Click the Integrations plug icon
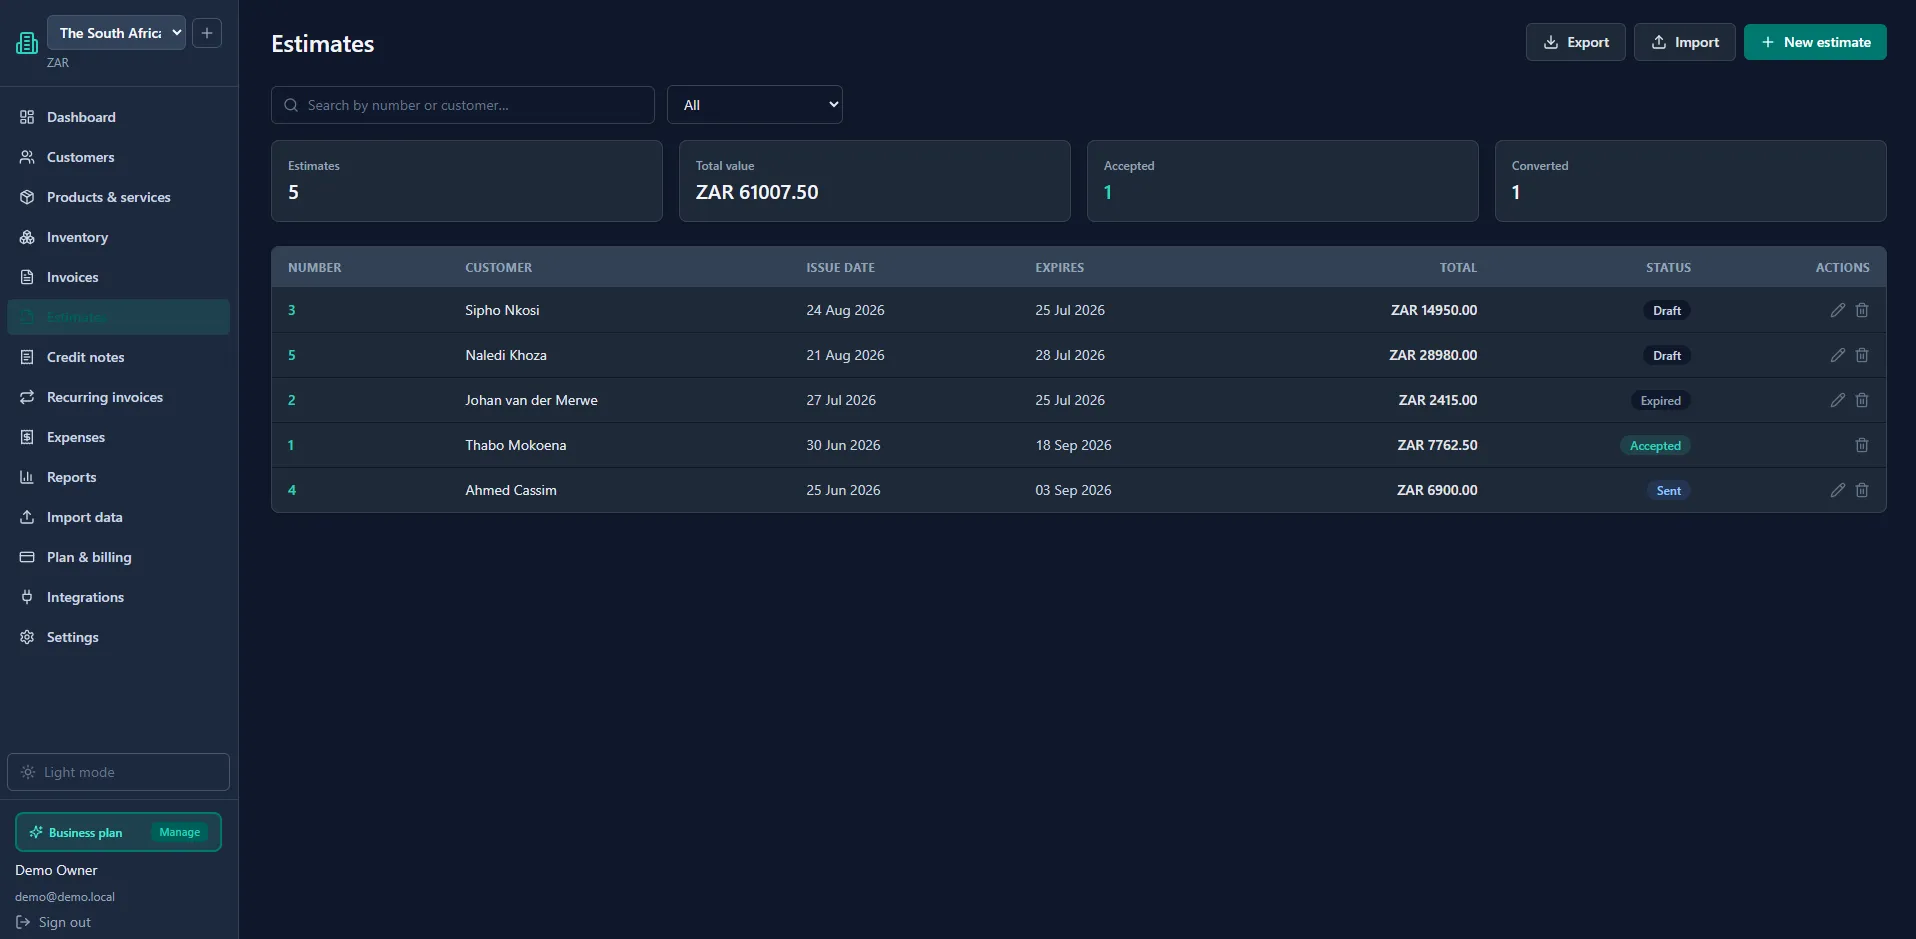The image size is (1916, 939). coord(27,597)
